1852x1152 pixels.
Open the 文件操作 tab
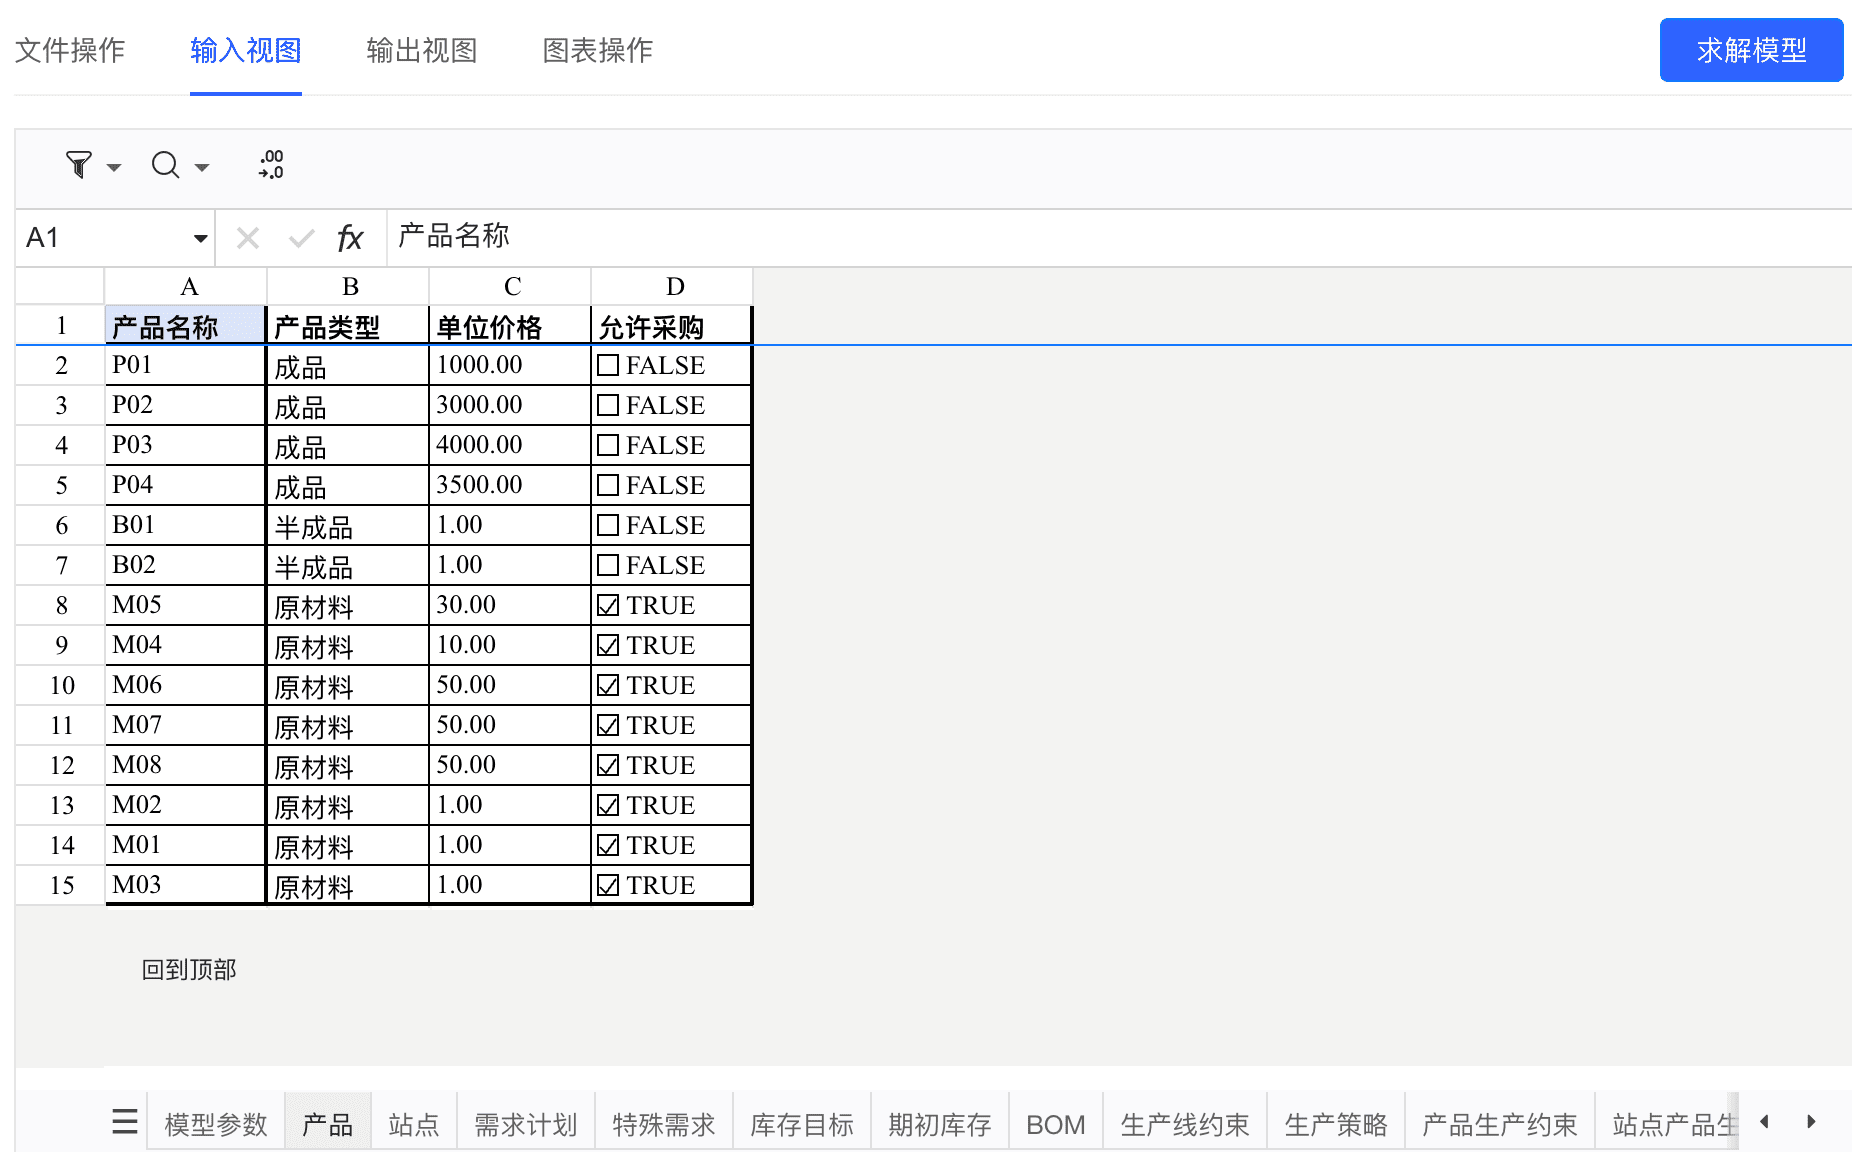pyautogui.click(x=70, y=50)
